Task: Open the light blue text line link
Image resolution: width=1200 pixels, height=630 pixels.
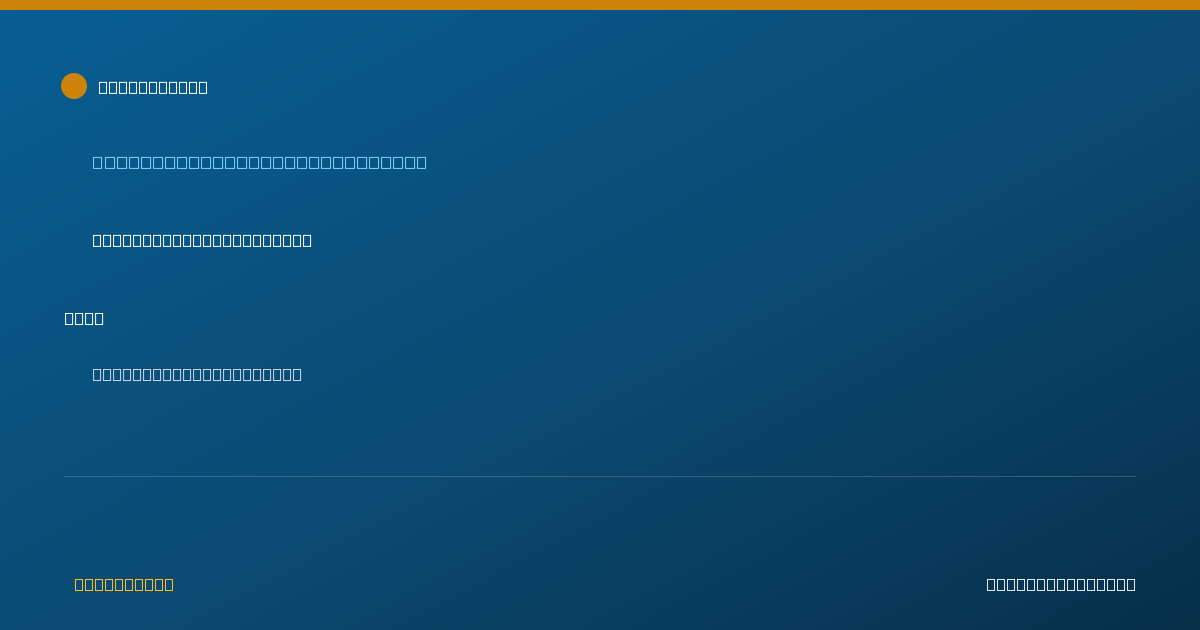Action: (260, 162)
